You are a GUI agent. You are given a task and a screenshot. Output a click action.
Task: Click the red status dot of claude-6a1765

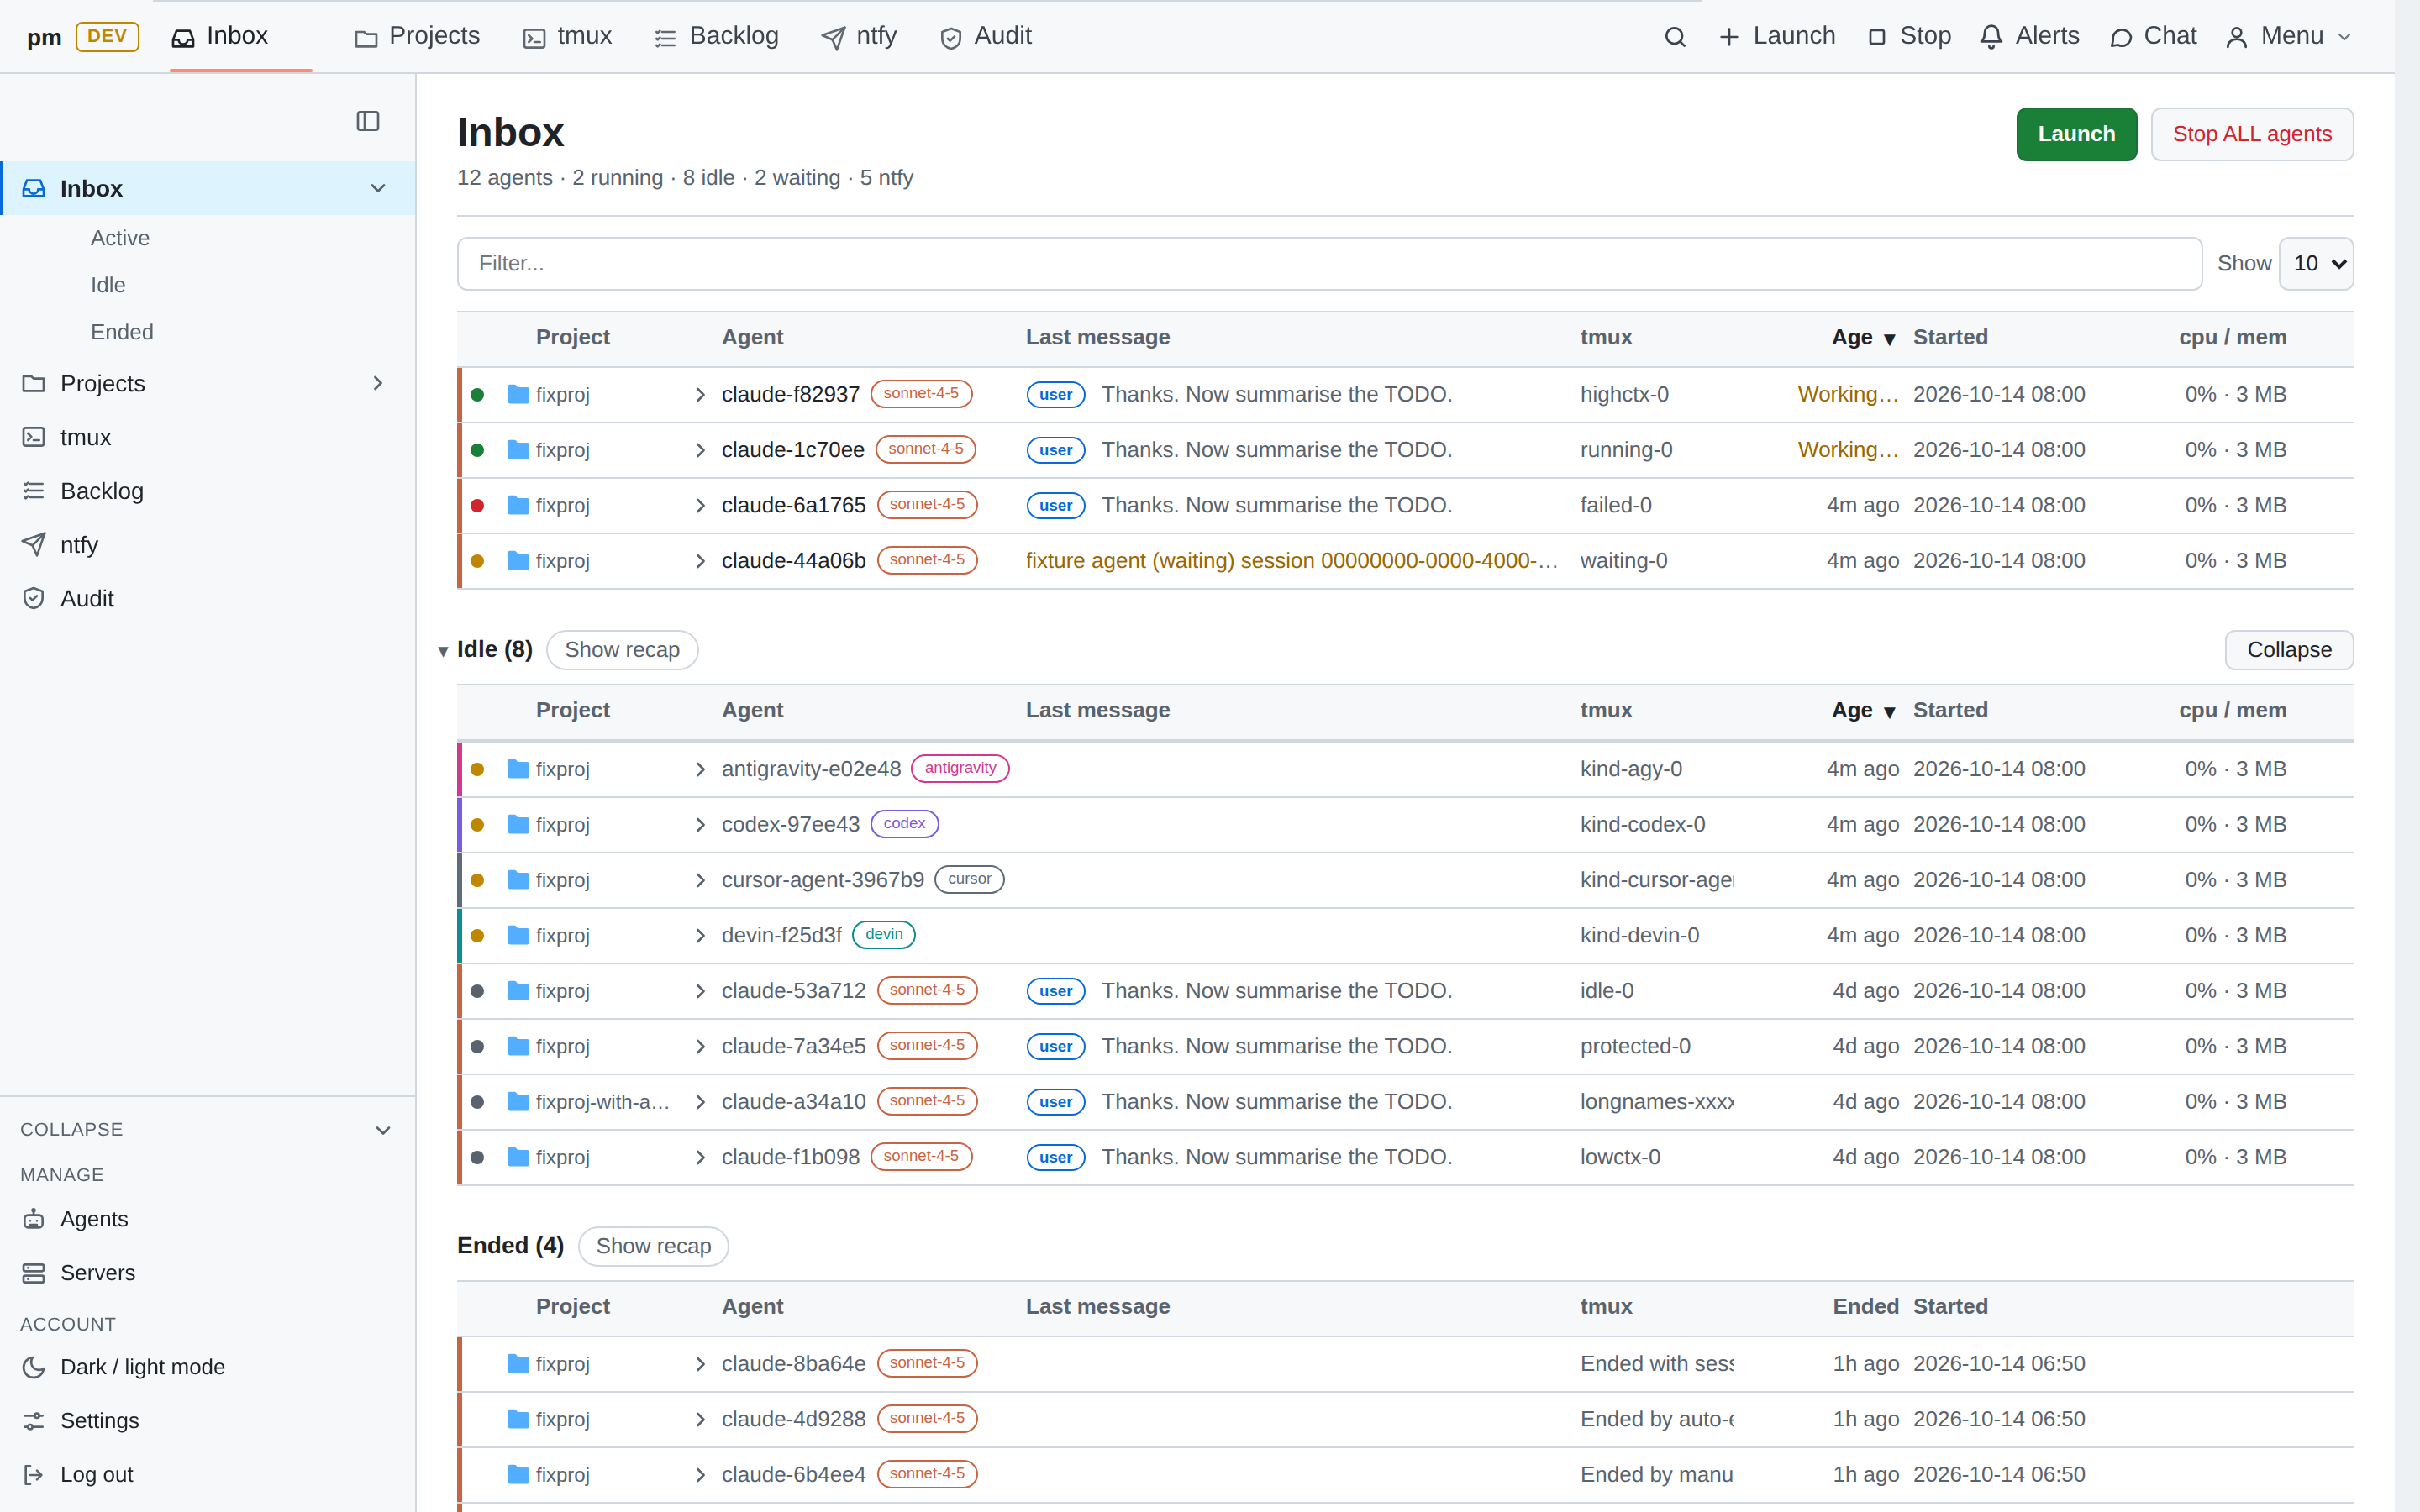pos(477,505)
